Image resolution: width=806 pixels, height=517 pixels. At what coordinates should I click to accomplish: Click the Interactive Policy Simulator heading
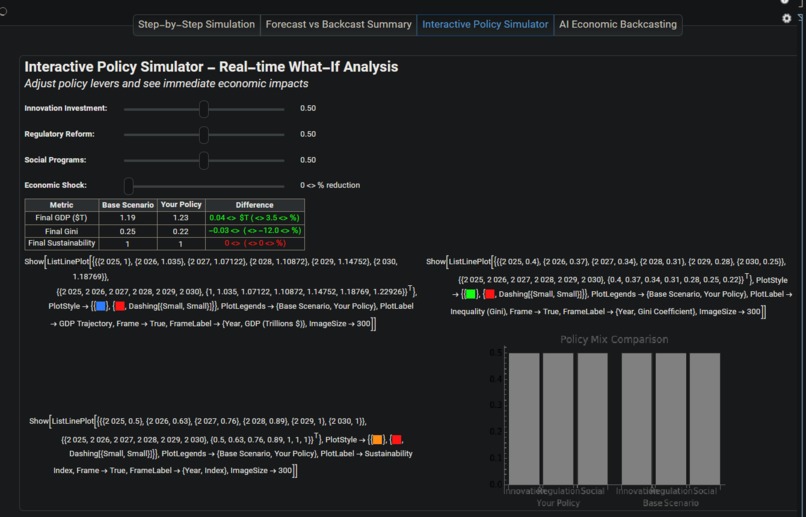coord(211,67)
